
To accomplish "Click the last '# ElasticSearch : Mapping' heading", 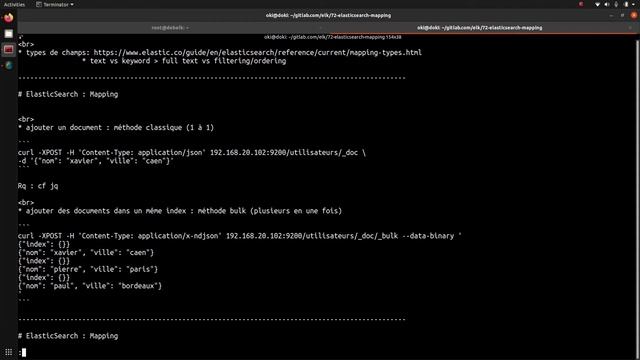I will coord(68,336).
